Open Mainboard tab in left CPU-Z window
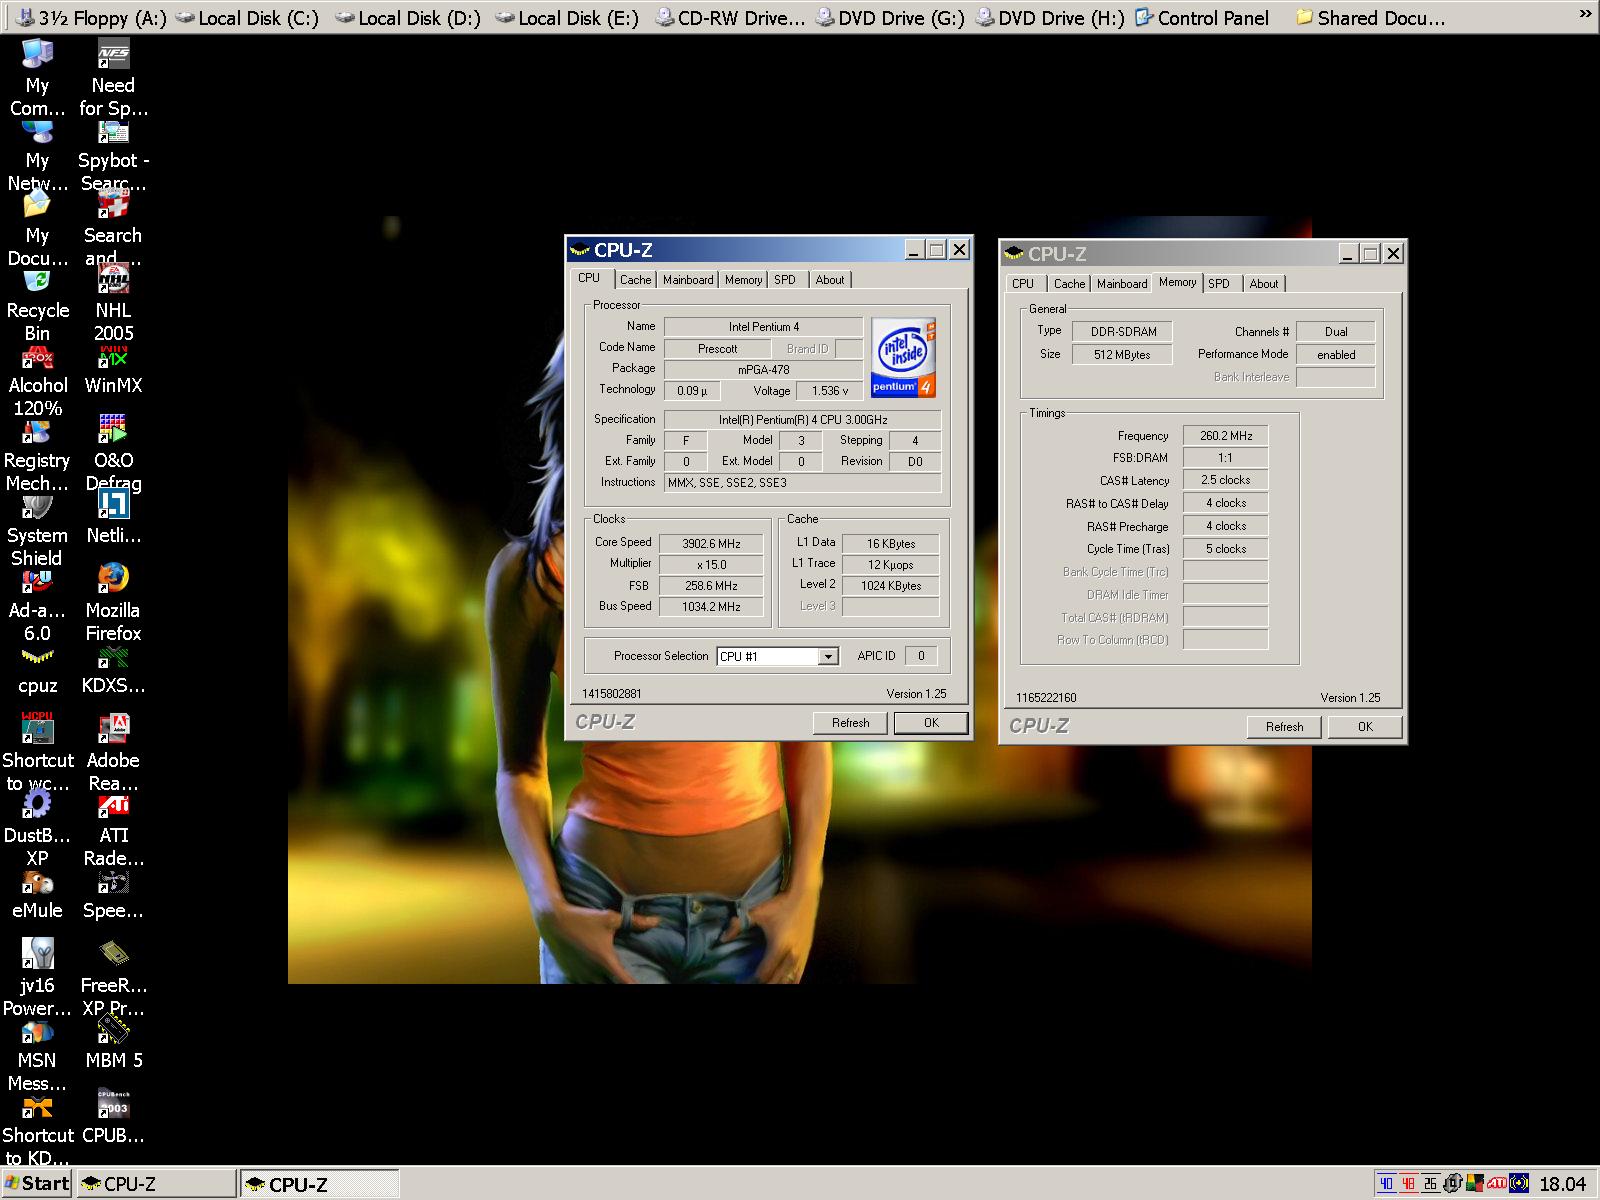This screenshot has width=1600, height=1200. click(x=688, y=280)
